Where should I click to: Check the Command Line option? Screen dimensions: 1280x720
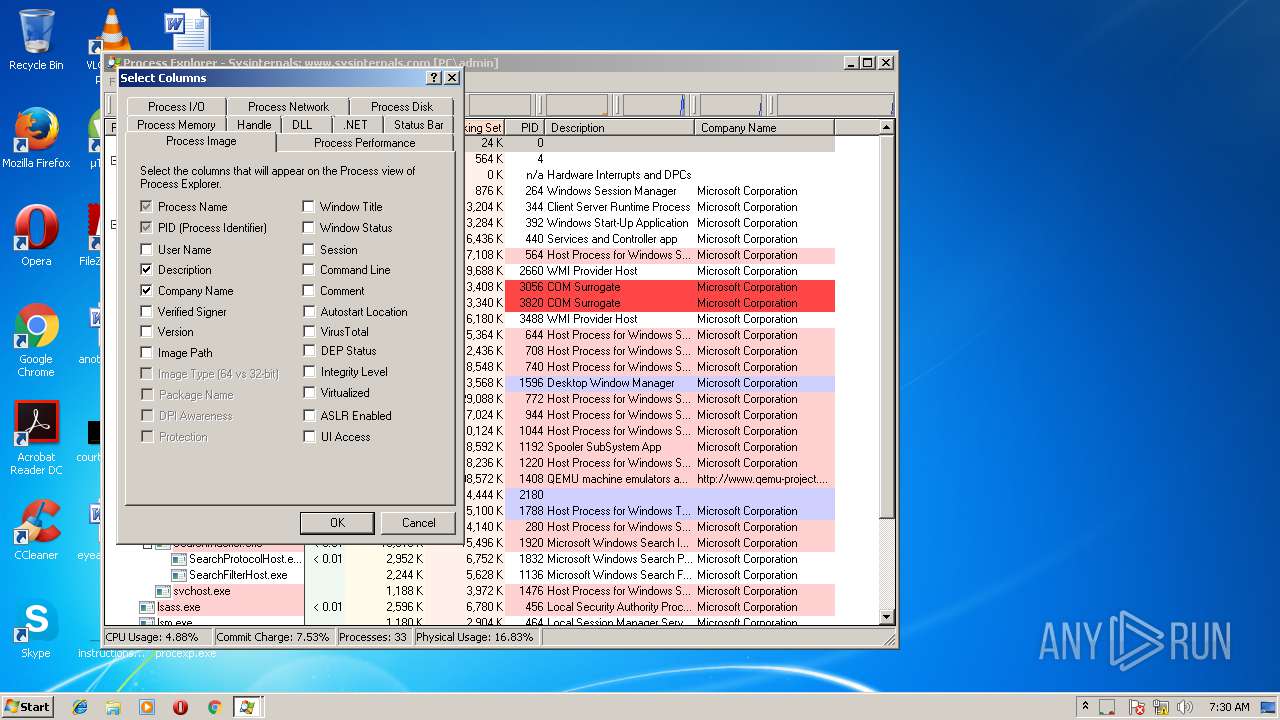tap(309, 269)
